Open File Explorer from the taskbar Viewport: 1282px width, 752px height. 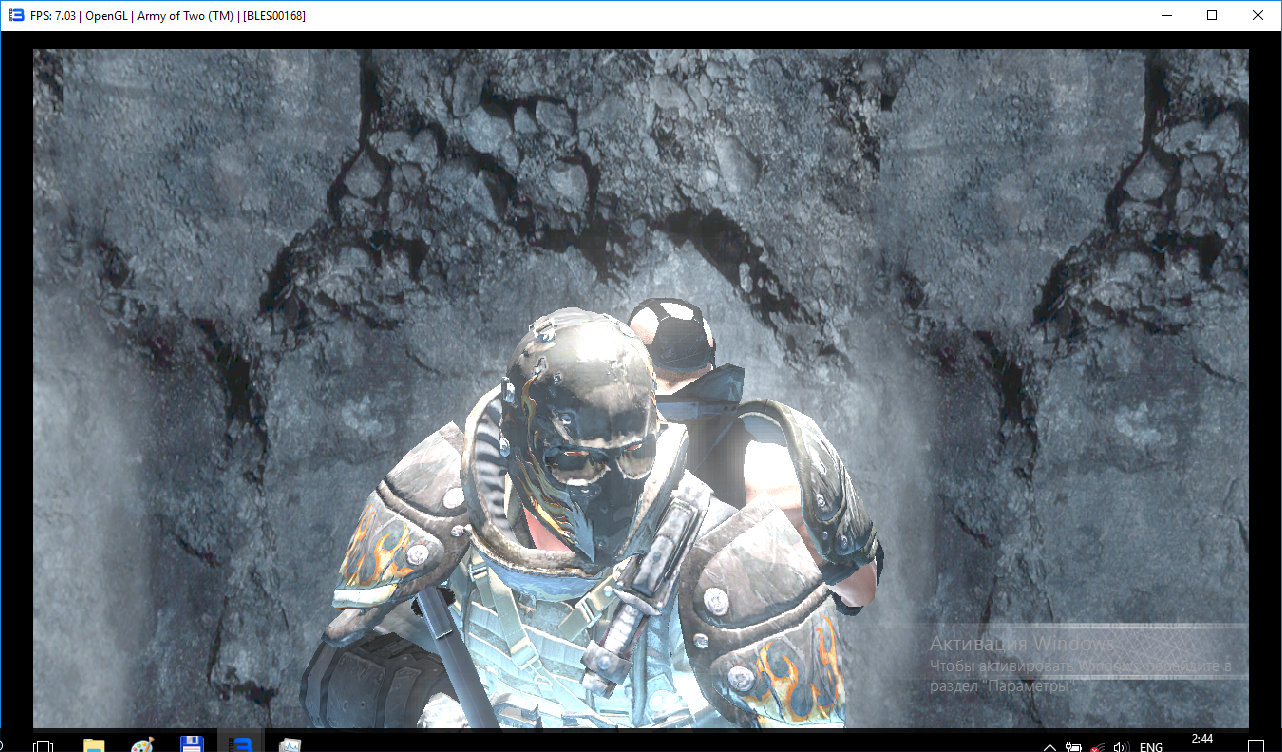tap(93, 745)
